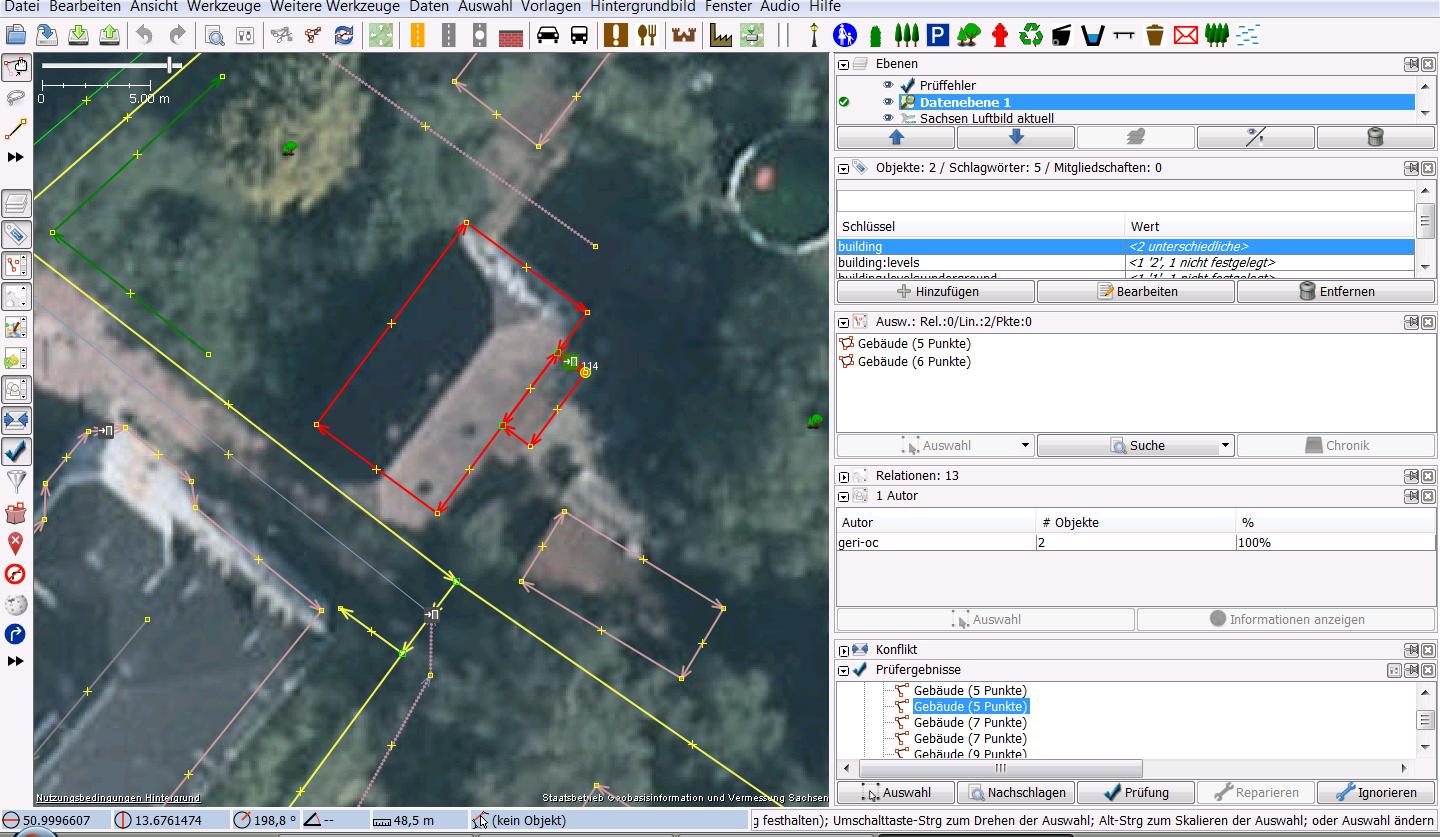The height and width of the screenshot is (837, 1440).
Task: Click the zoom slider handle on map
Action: (171, 65)
